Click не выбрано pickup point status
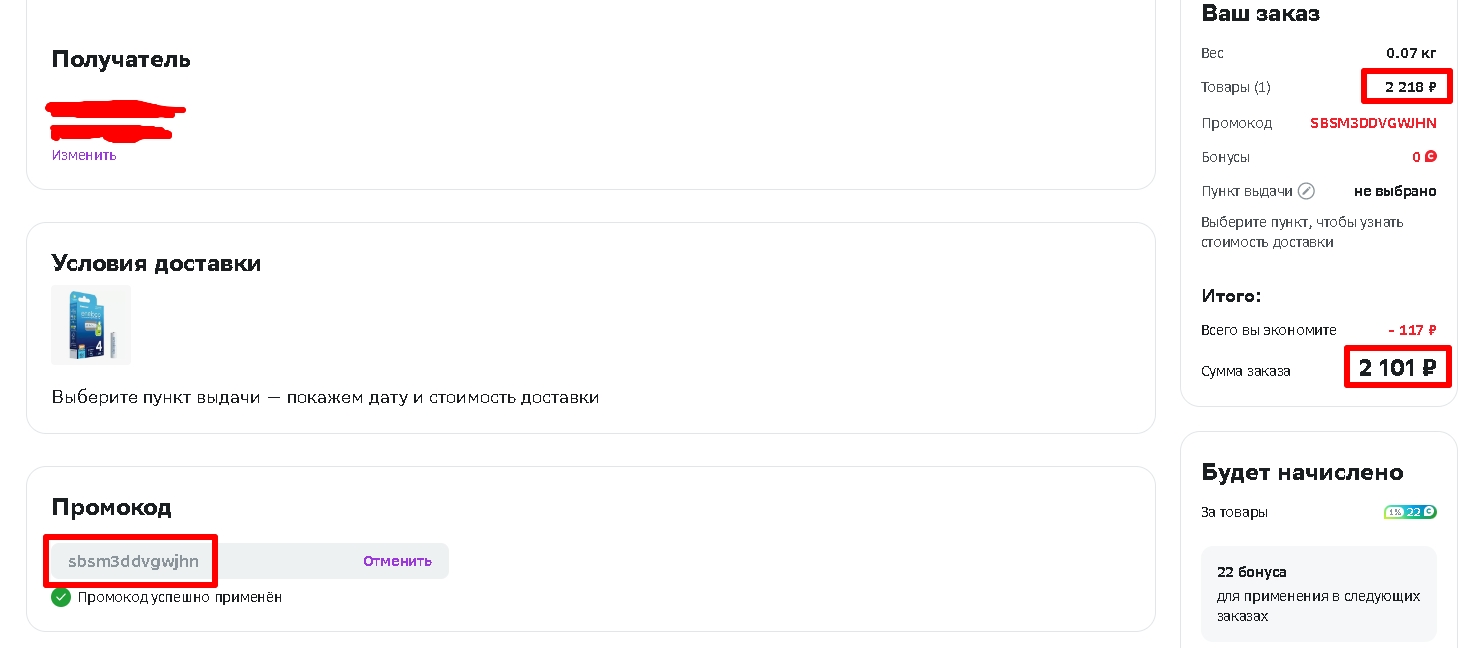Viewport: 1460px width, 648px height. (x=1395, y=191)
